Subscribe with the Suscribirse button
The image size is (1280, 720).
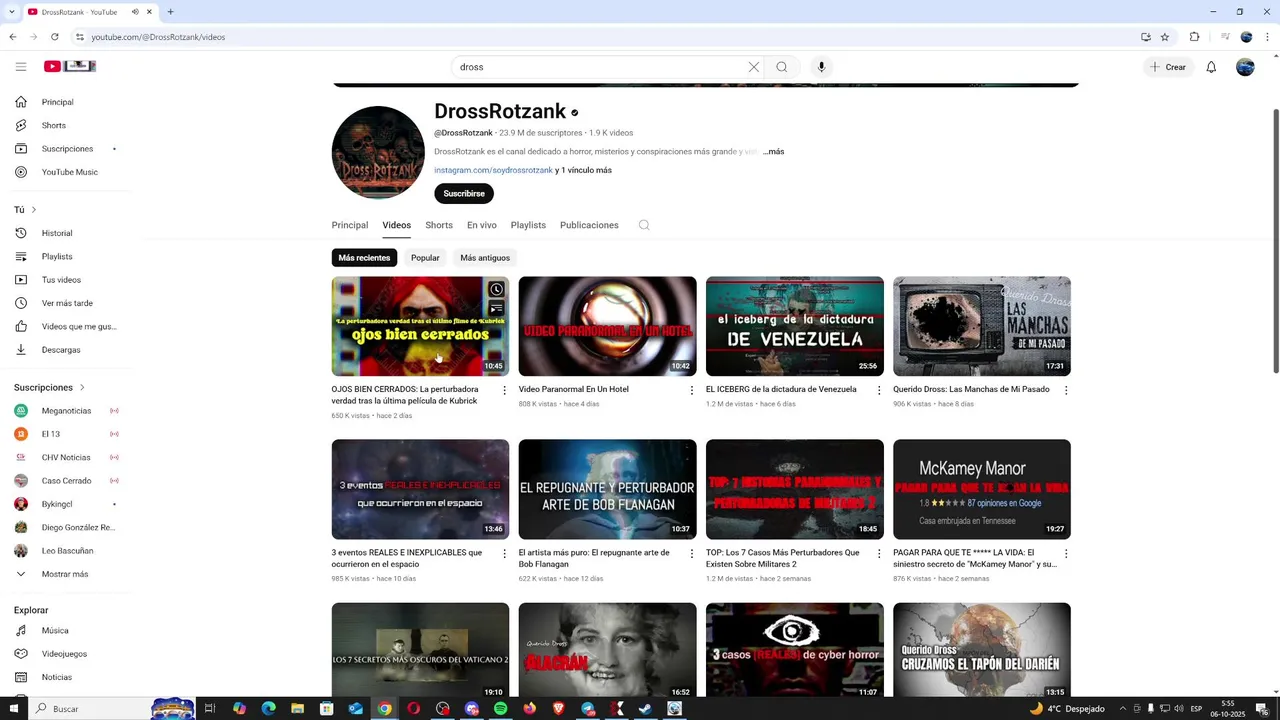464,194
